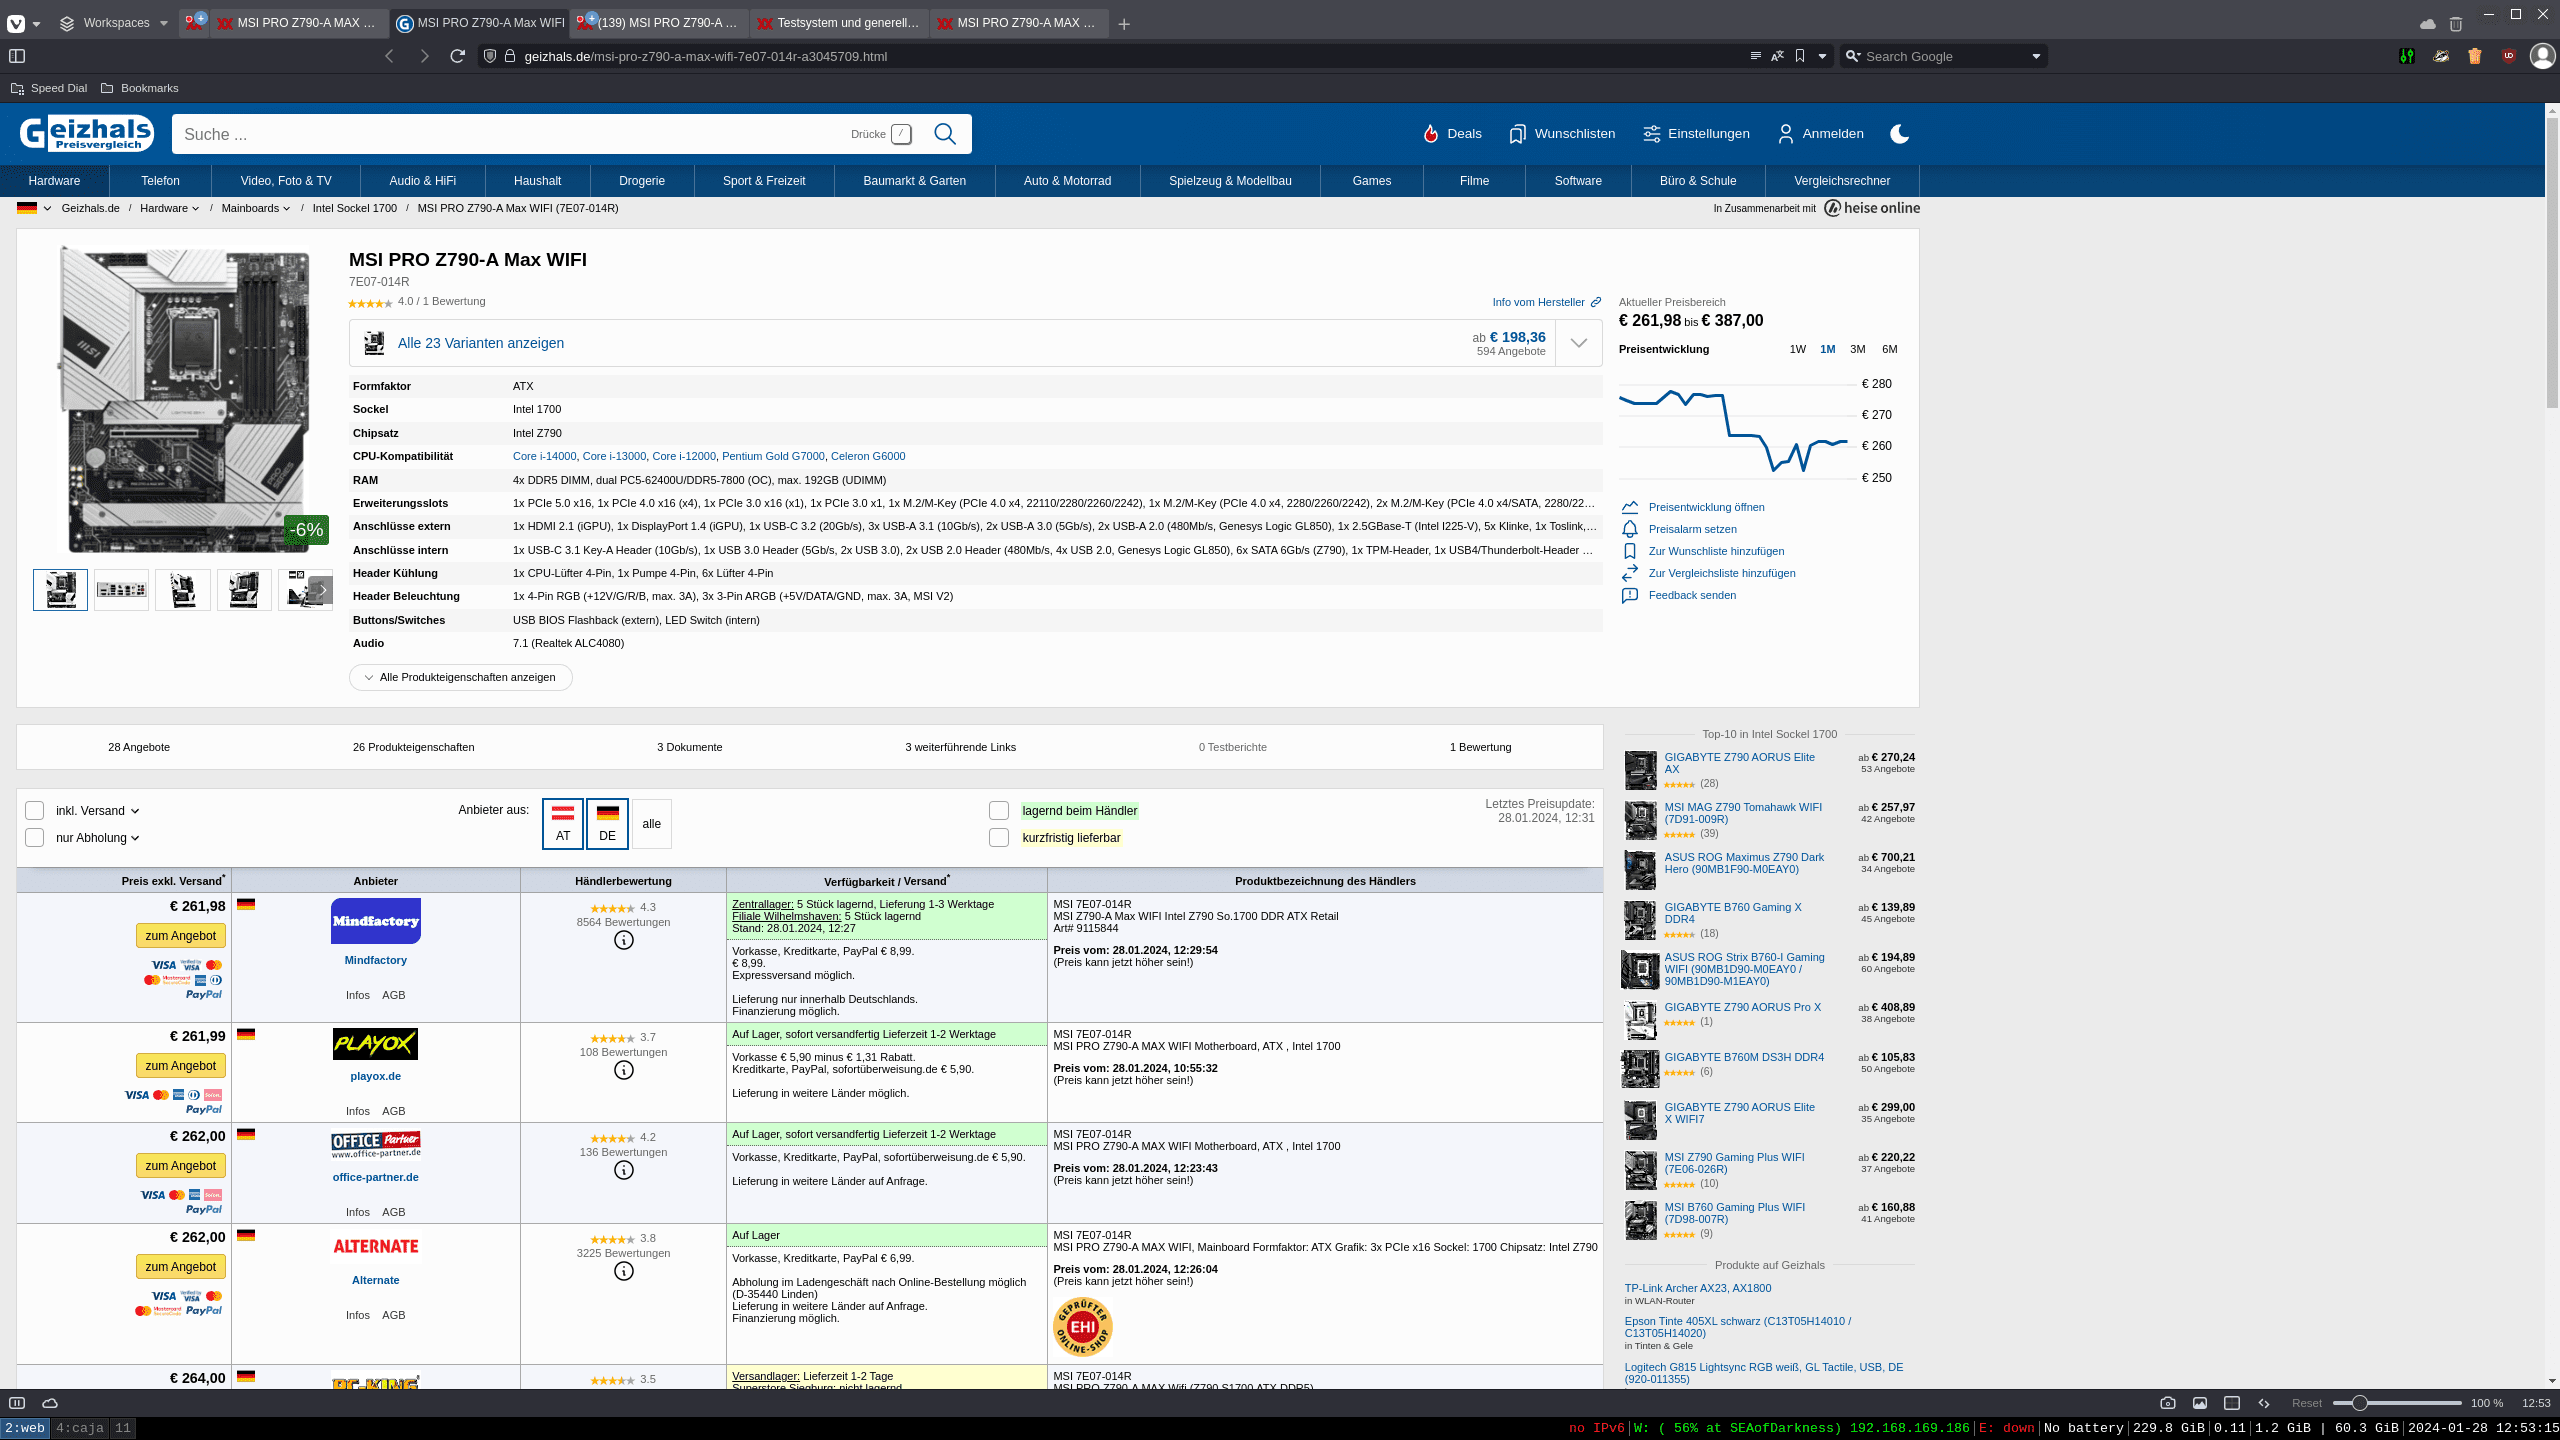Go back to the previous page
The height and width of the screenshot is (1440, 2560).
[x=390, y=56]
